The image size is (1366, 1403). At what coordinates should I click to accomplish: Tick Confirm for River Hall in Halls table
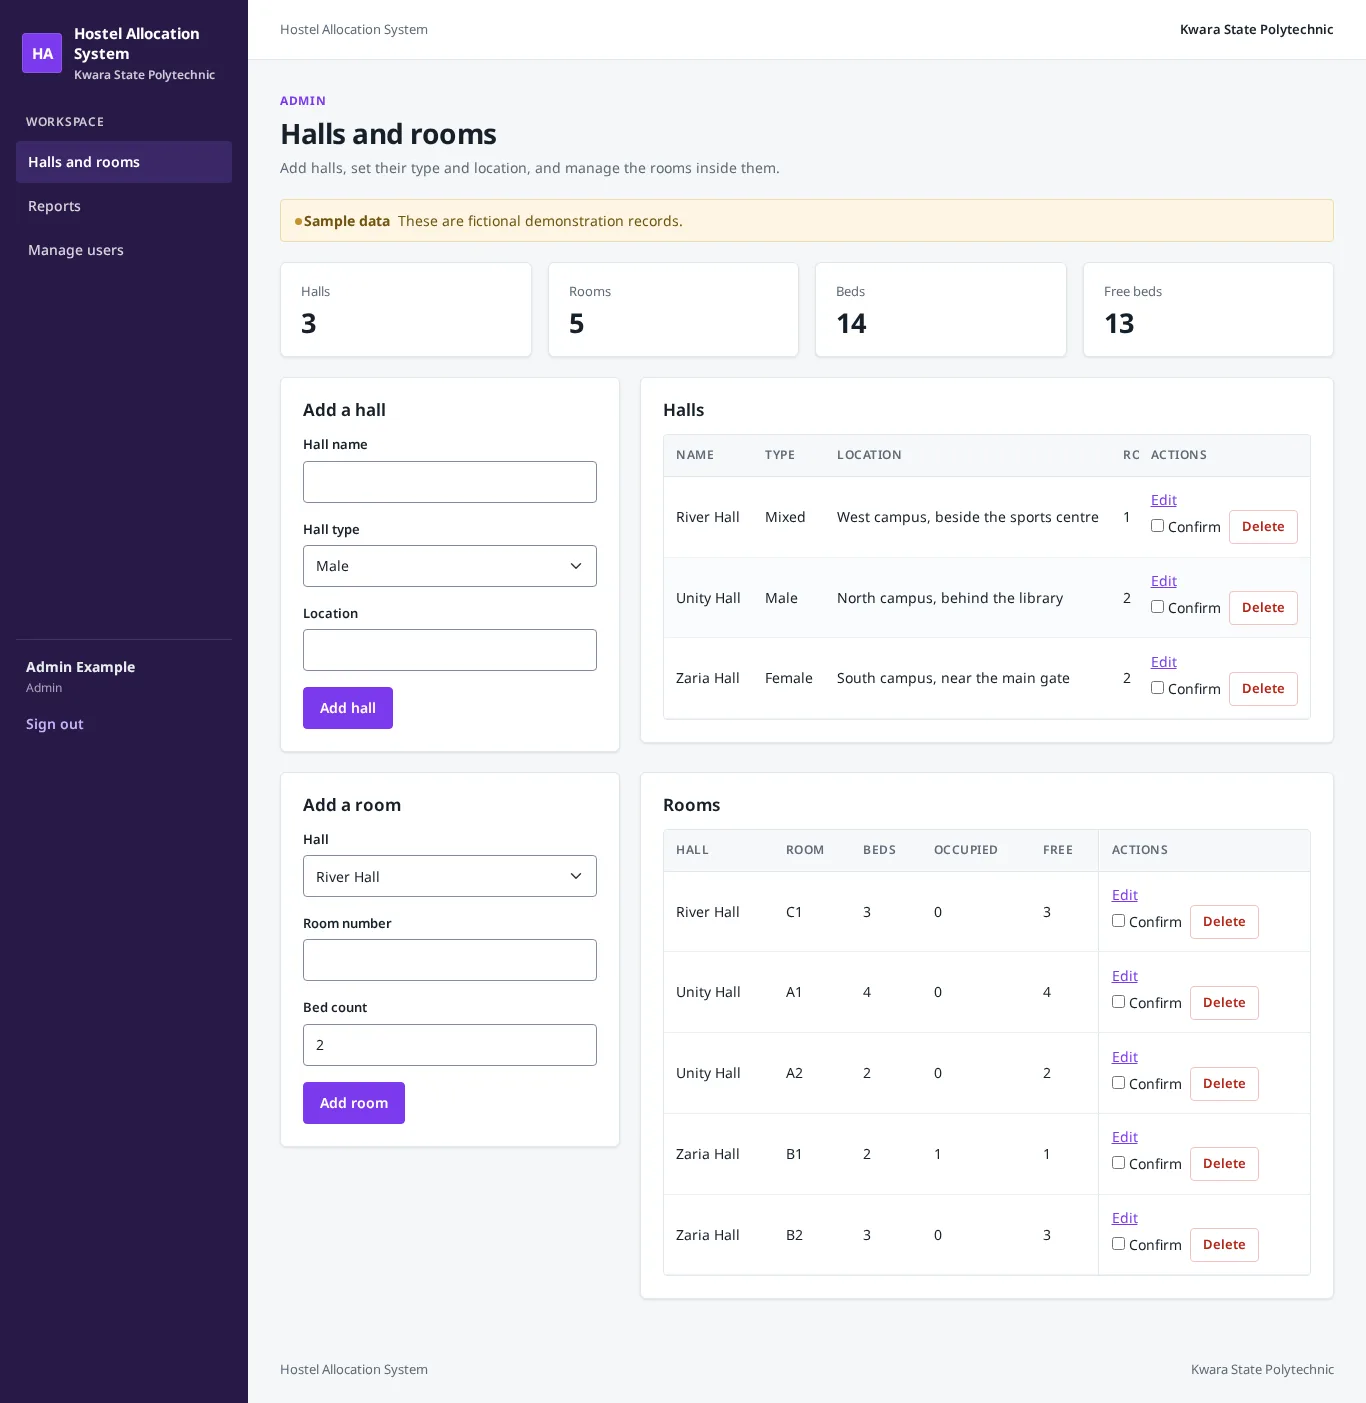[1157, 526]
